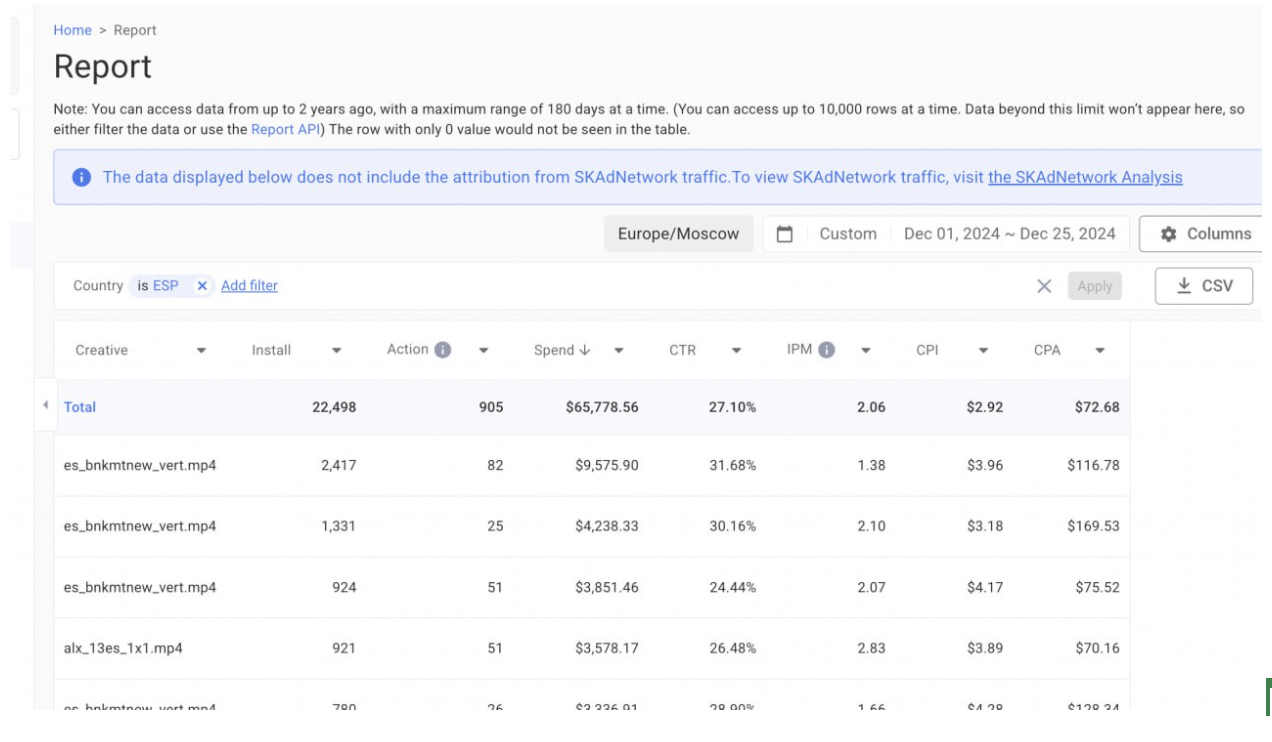Go to Home breadcrumb link
The height and width of the screenshot is (742, 1272).
73,30
